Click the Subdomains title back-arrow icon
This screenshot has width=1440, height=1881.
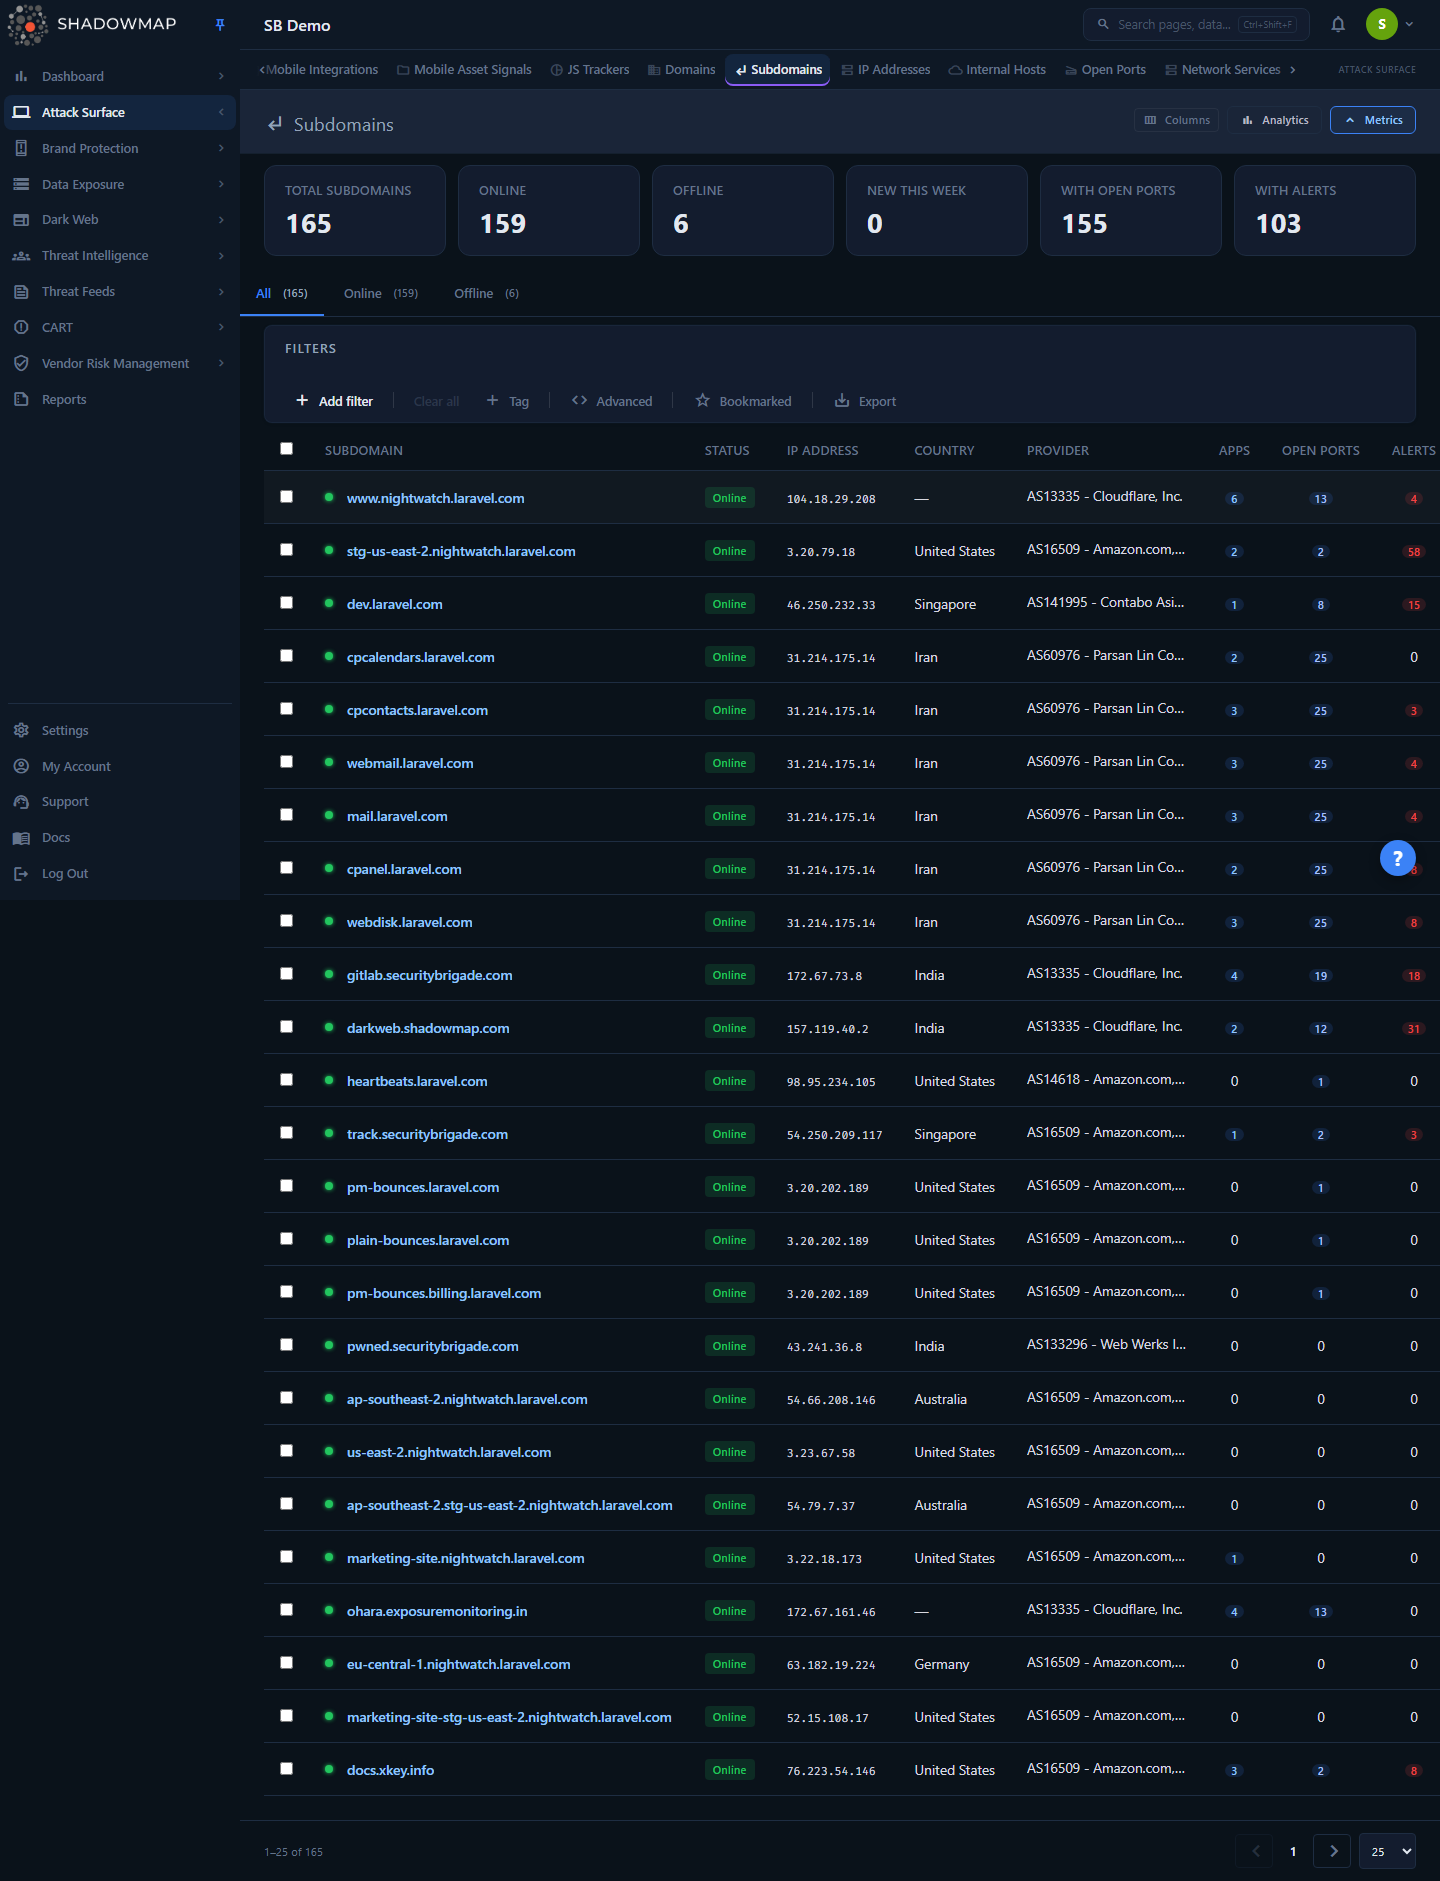[x=274, y=125]
